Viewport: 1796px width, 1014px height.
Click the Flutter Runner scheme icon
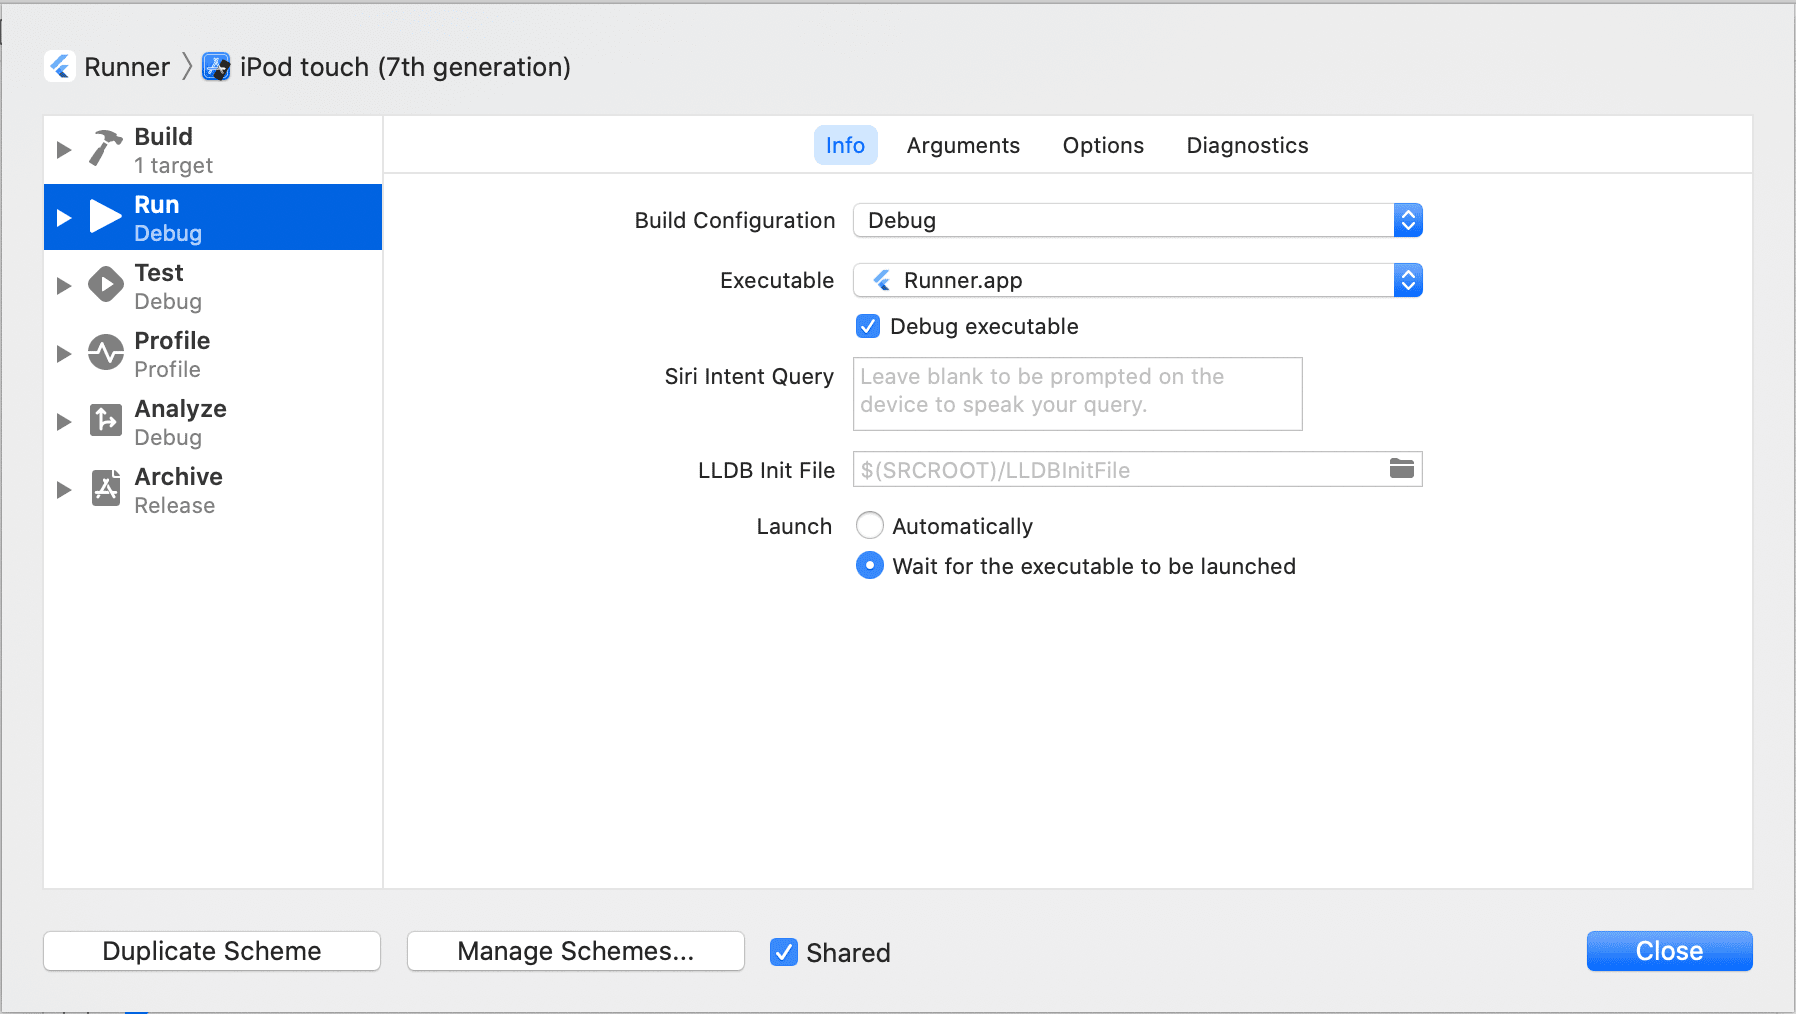pyautogui.click(x=60, y=67)
